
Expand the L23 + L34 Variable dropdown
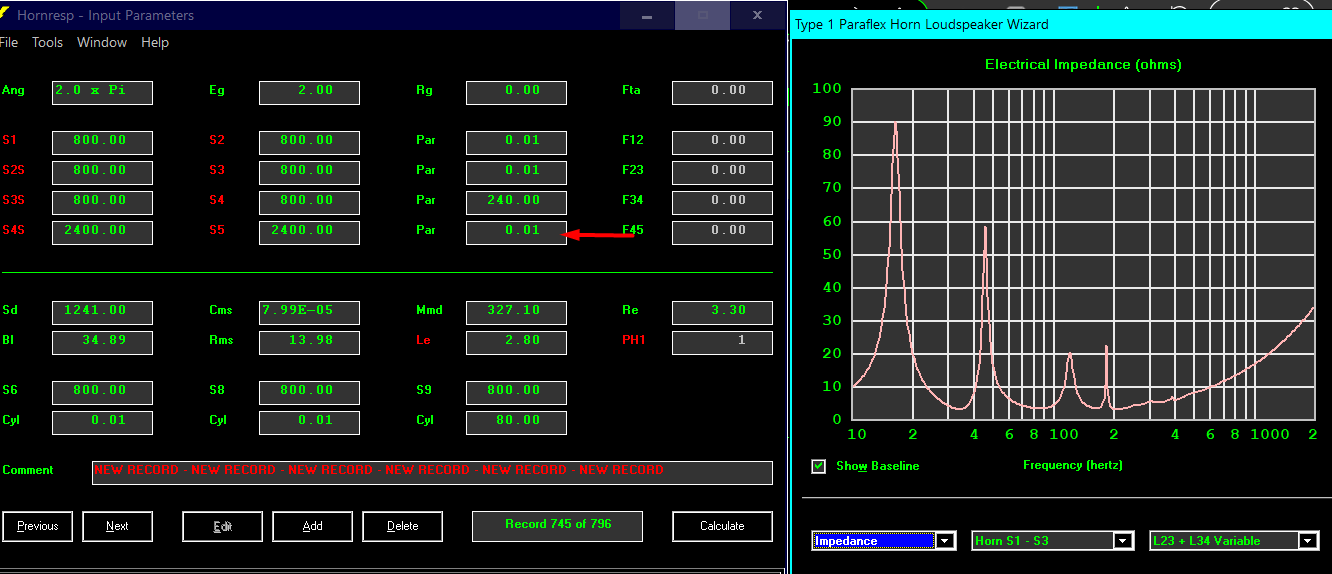pos(1308,541)
